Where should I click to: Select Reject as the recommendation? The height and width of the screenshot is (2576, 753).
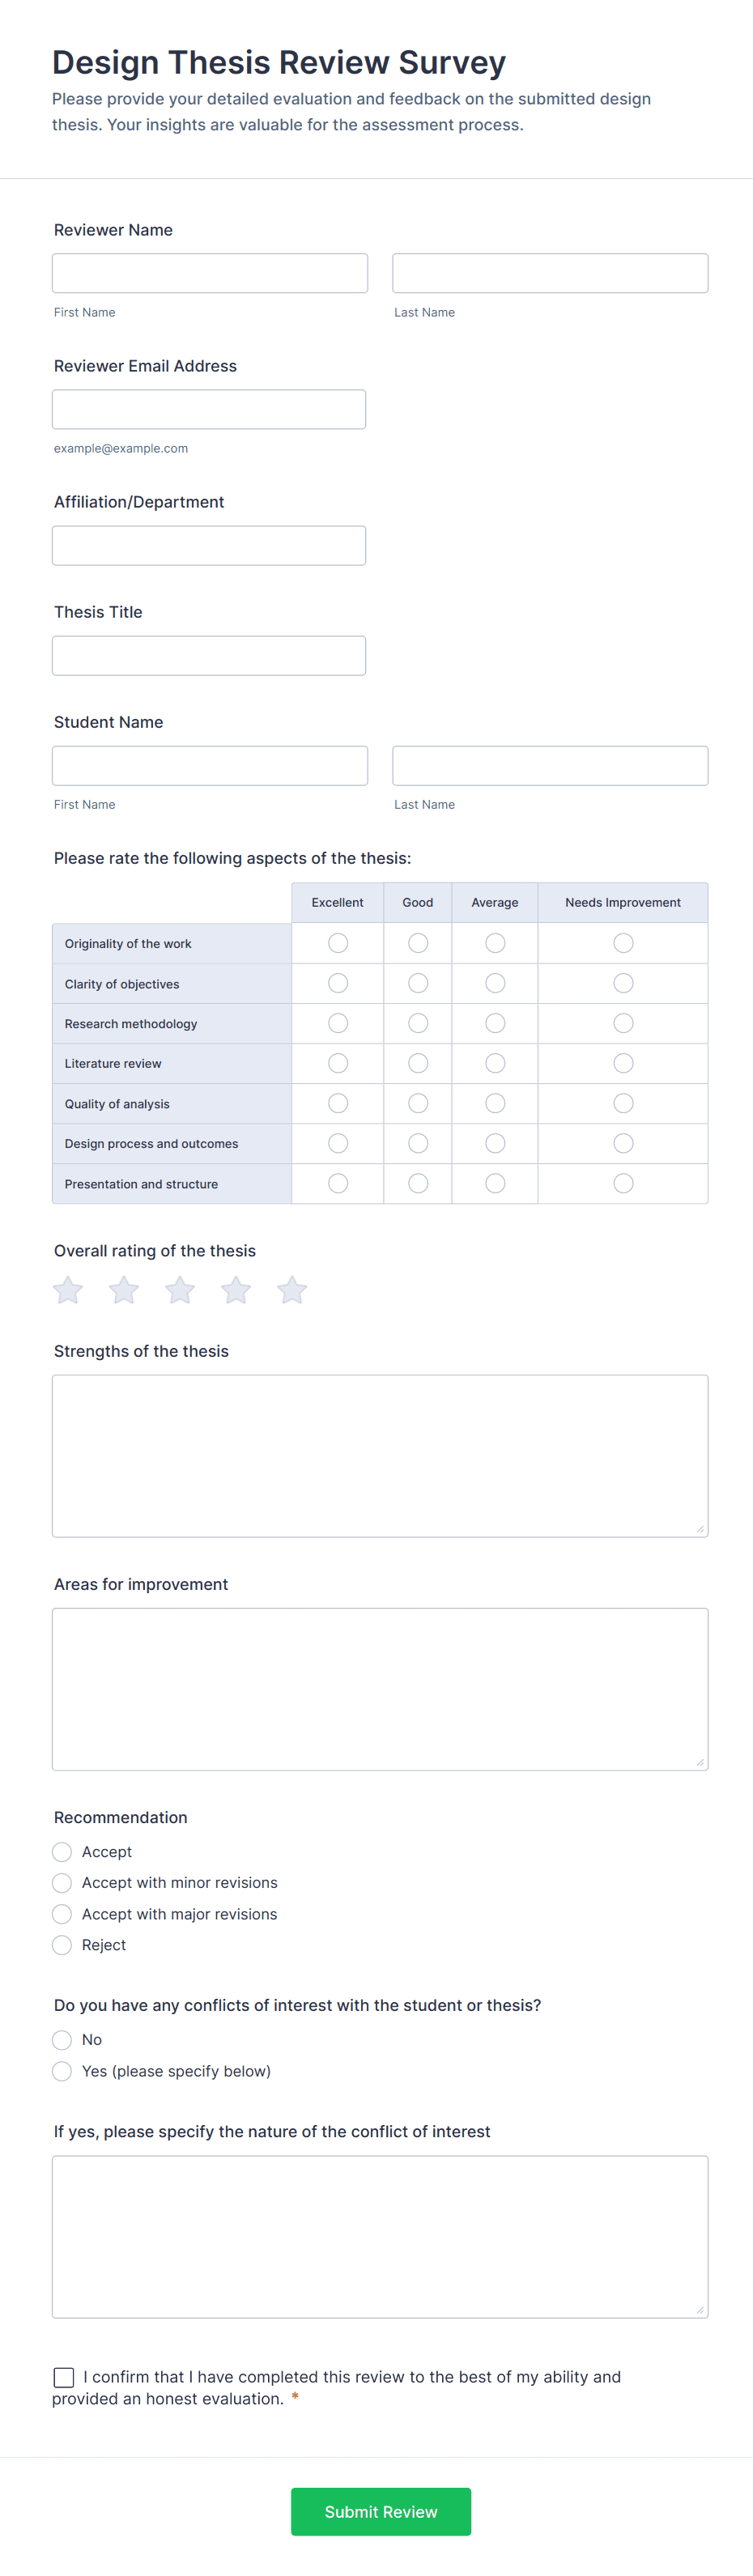tap(62, 1945)
